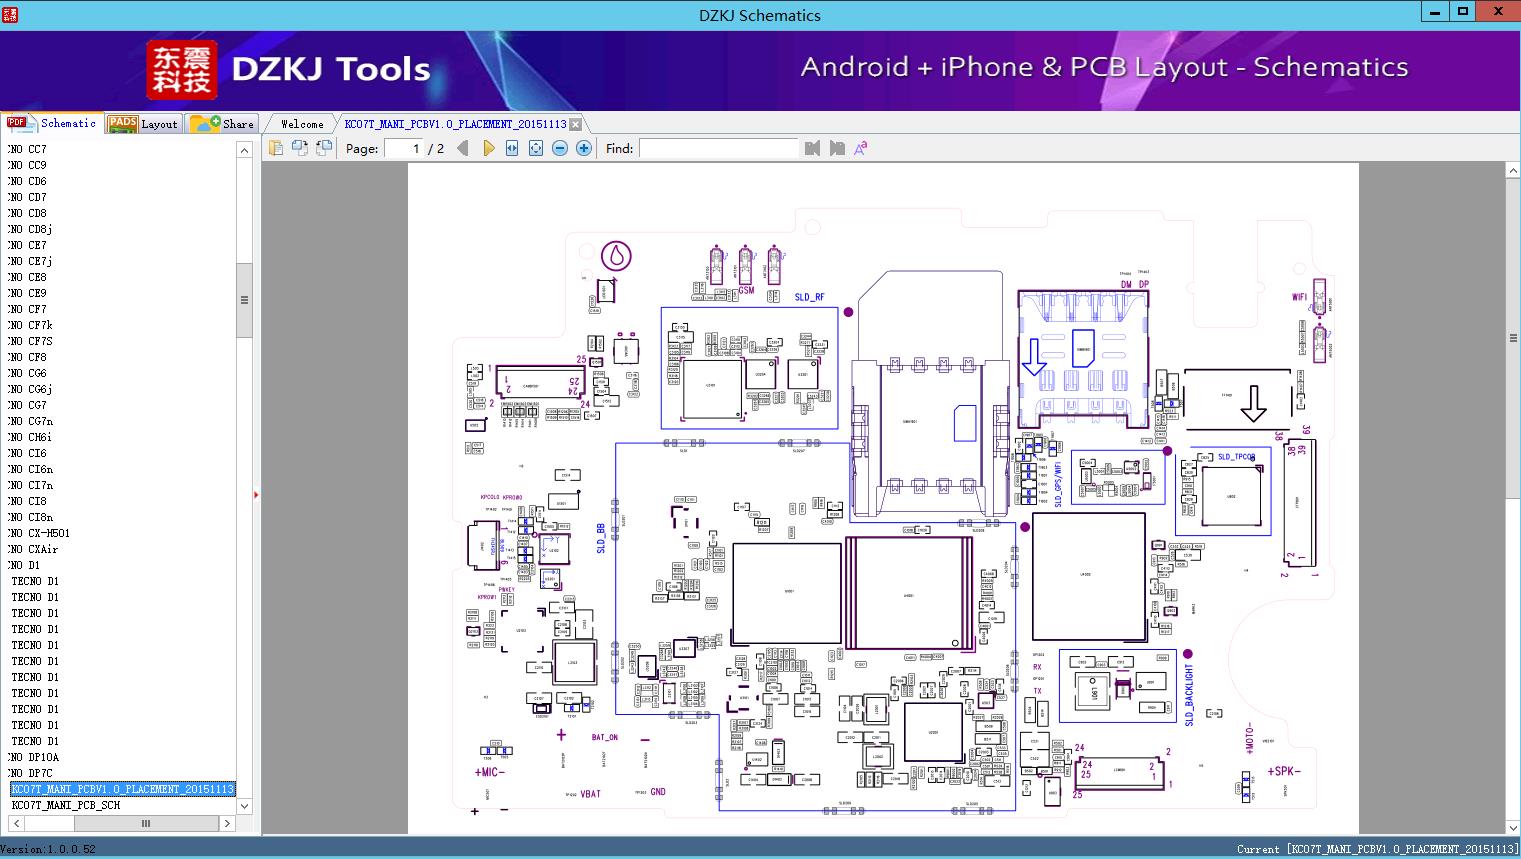Click the model list vertical scrollbar thumb

tap(244, 300)
